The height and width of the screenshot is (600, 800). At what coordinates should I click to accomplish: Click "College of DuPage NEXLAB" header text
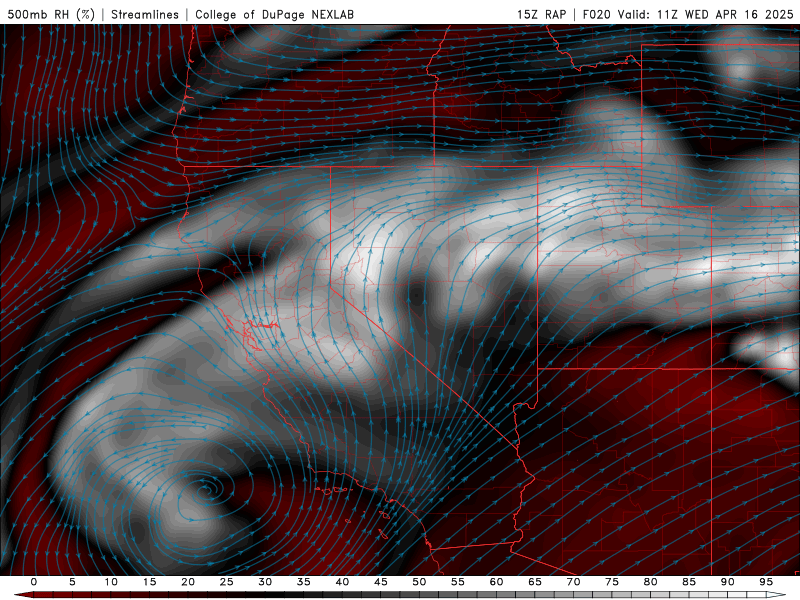tap(274, 14)
